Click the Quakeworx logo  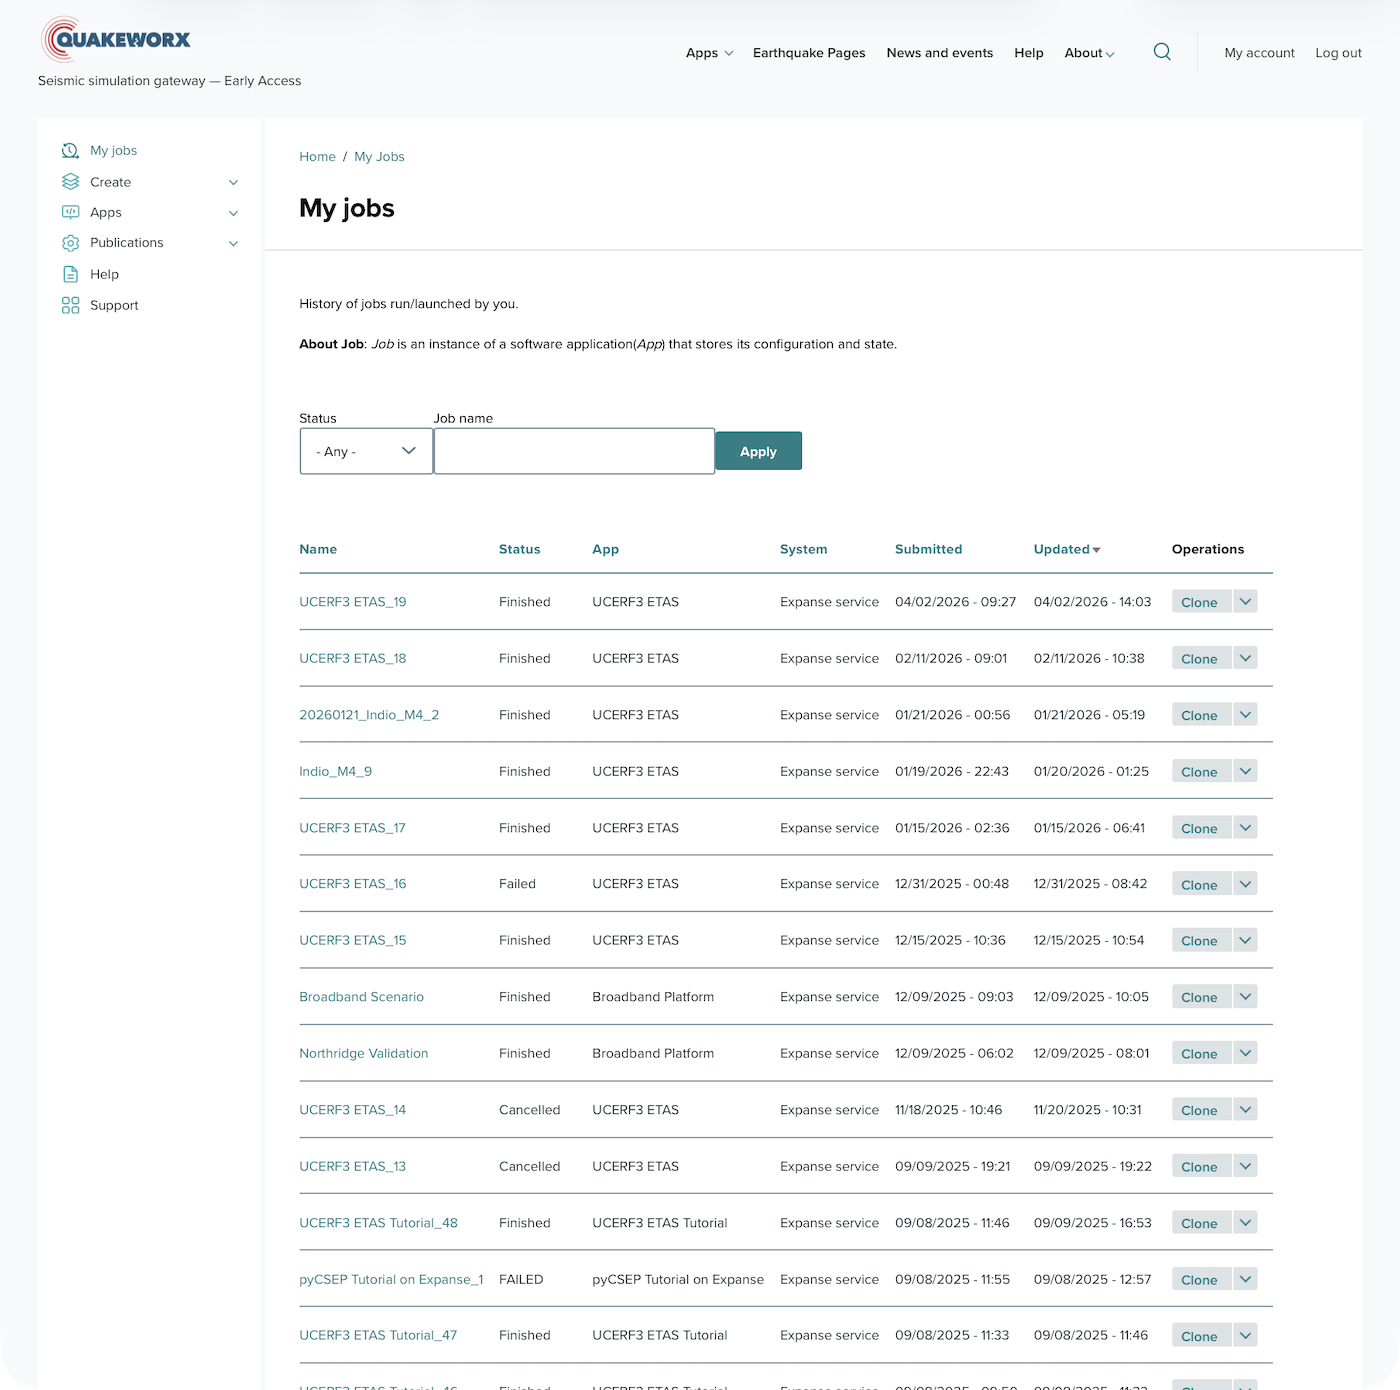[x=115, y=39]
